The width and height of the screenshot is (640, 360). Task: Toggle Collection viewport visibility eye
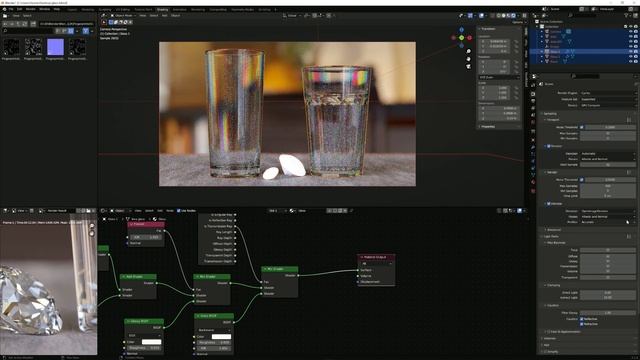630,27
